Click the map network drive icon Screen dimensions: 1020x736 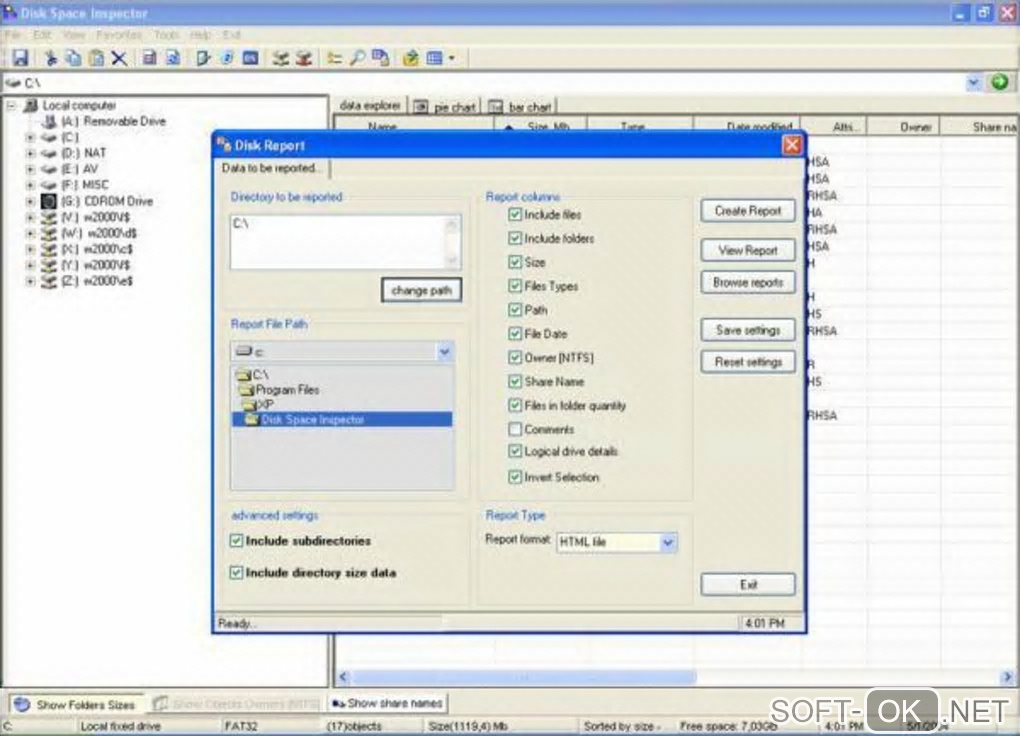280,58
